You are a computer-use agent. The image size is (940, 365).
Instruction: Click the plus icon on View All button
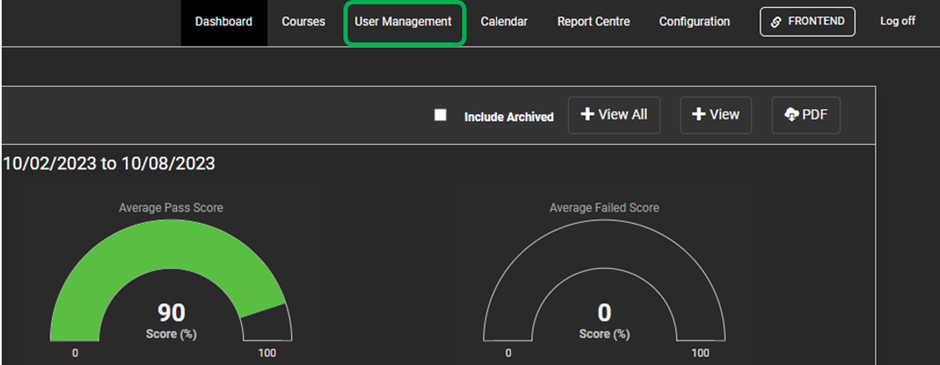pyautogui.click(x=588, y=114)
